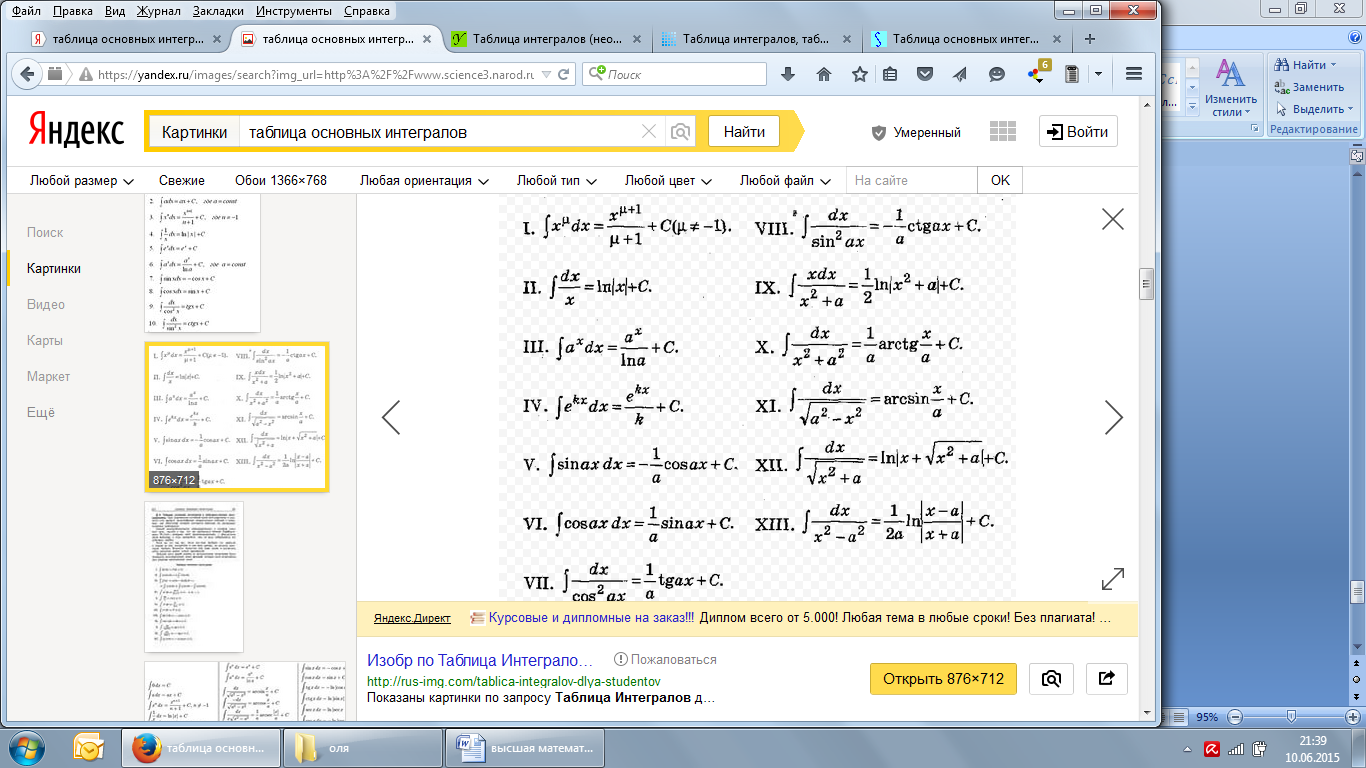Screen dimensions: 1366x768
Task: Reload the page using the refresh icon
Action: click(x=564, y=74)
